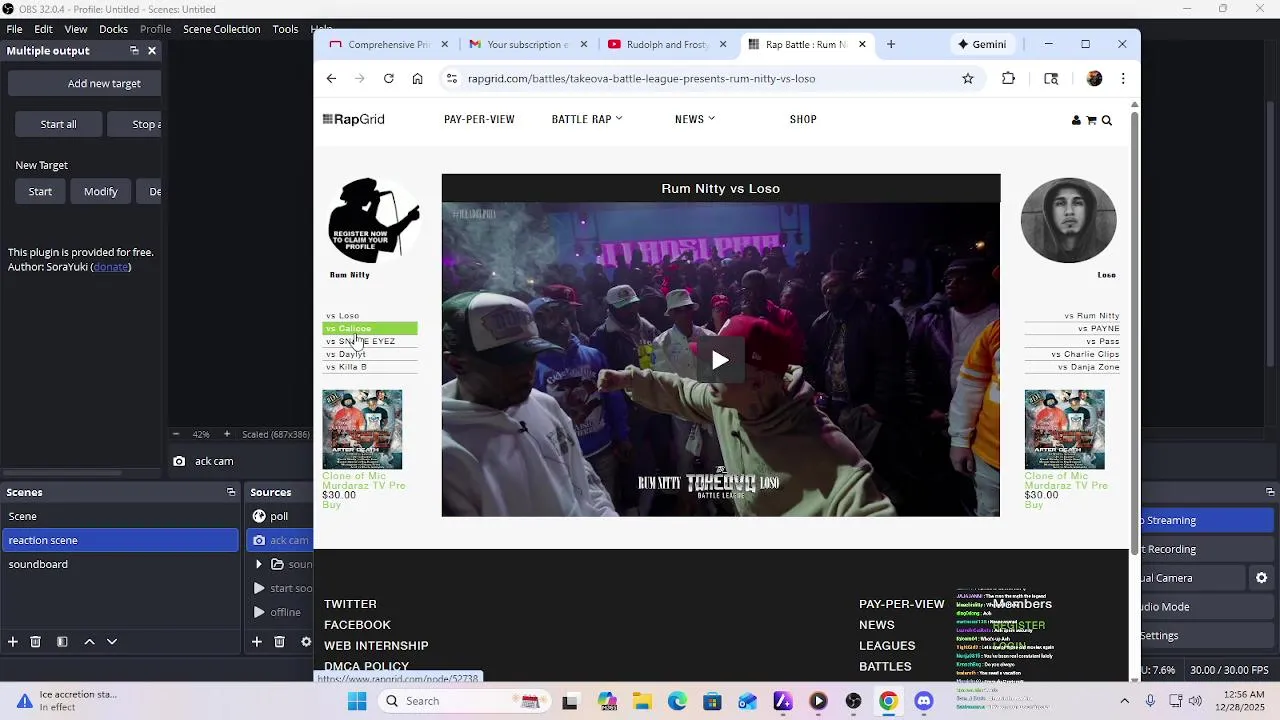The image size is (1280, 720).
Task: Open OBS View menu
Action: 76,29
